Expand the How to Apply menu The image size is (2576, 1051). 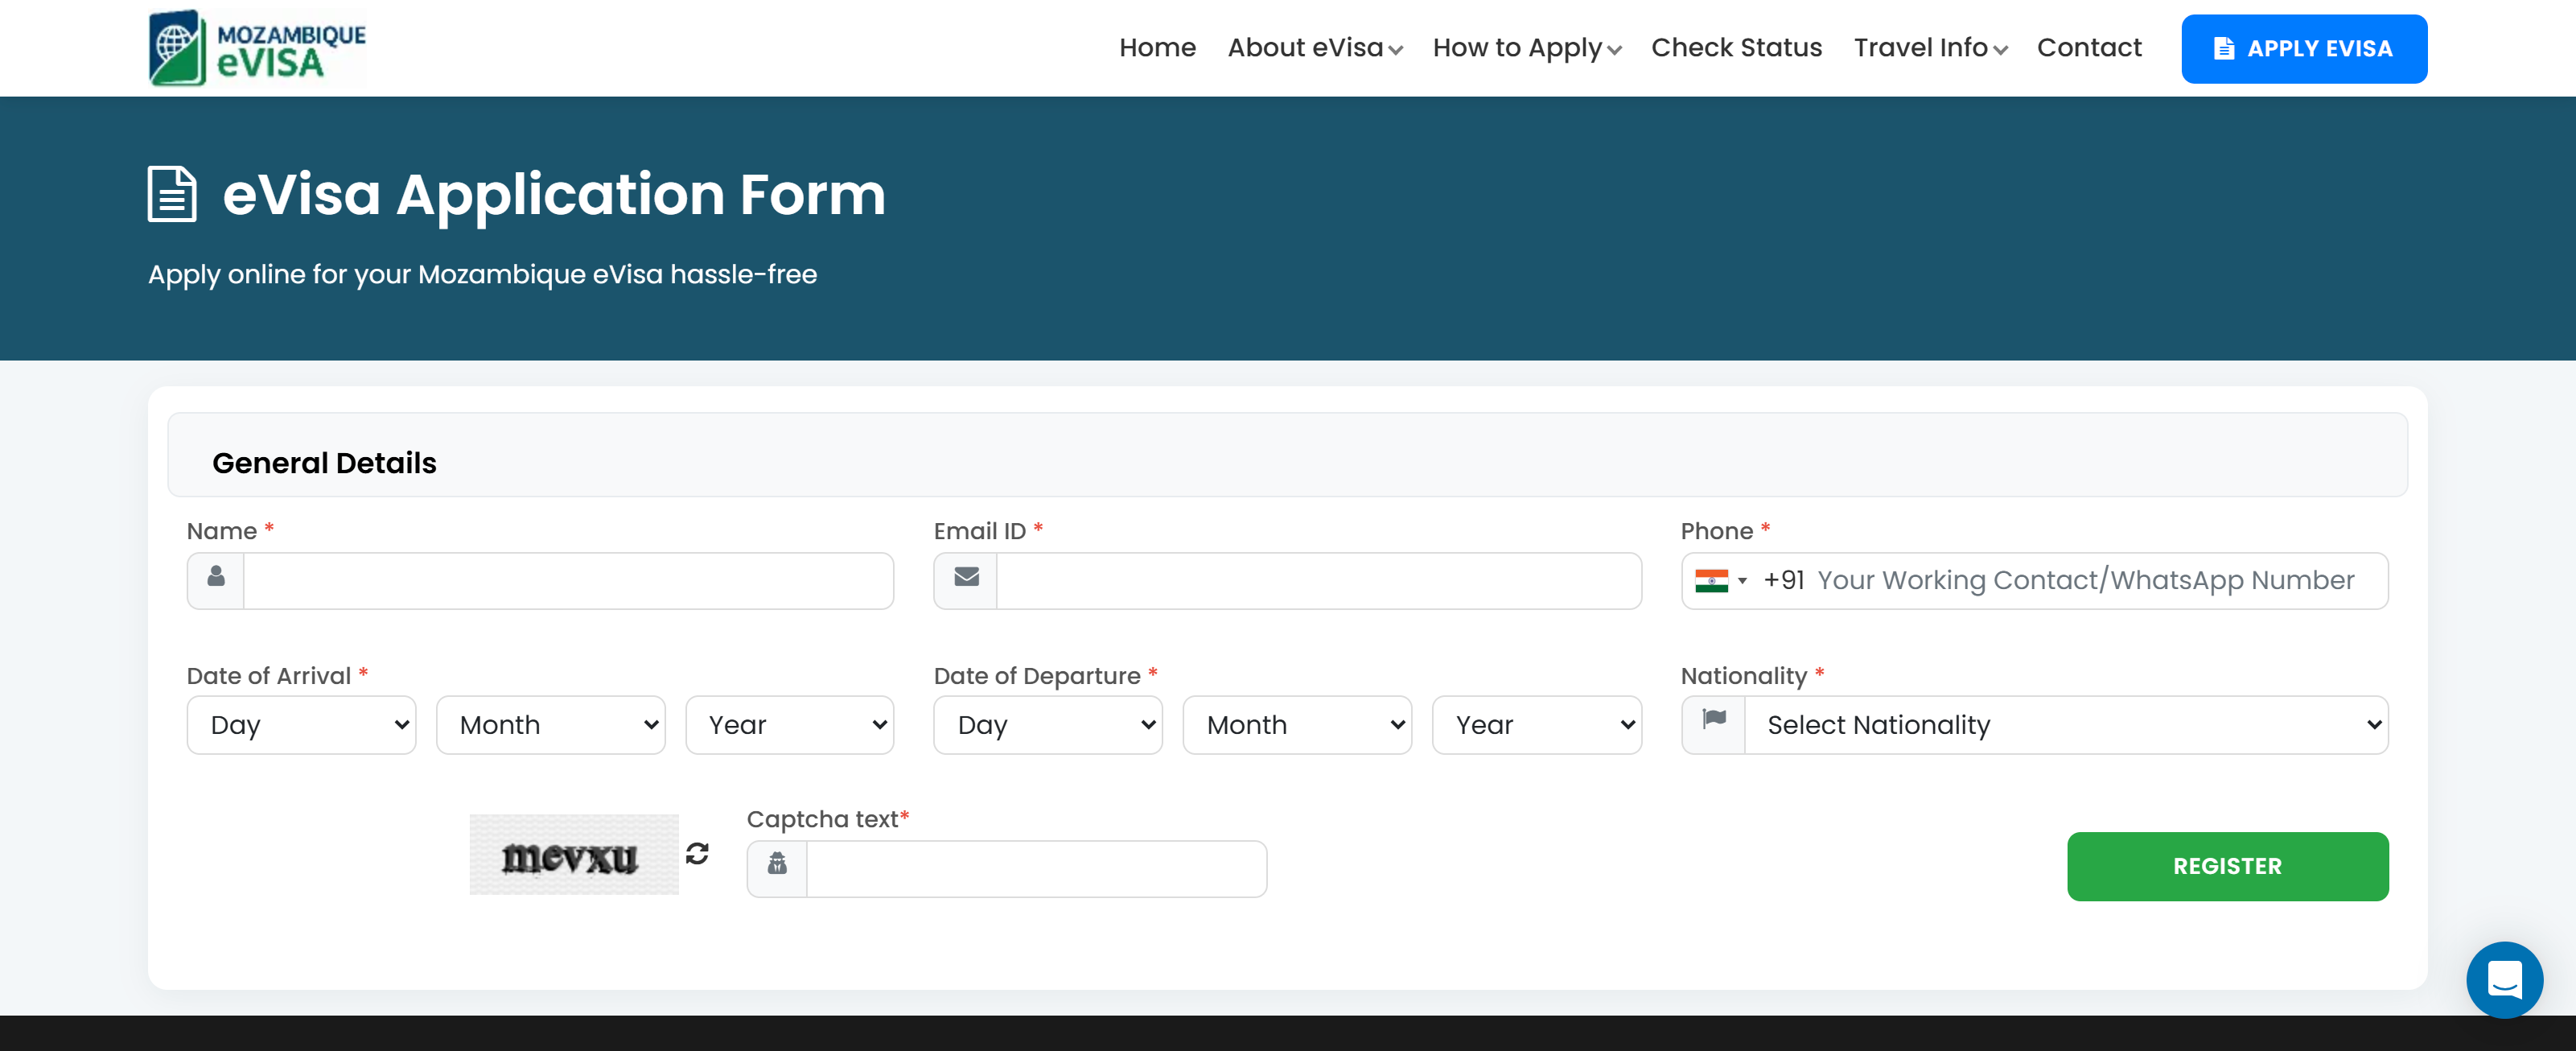[1526, 48]
